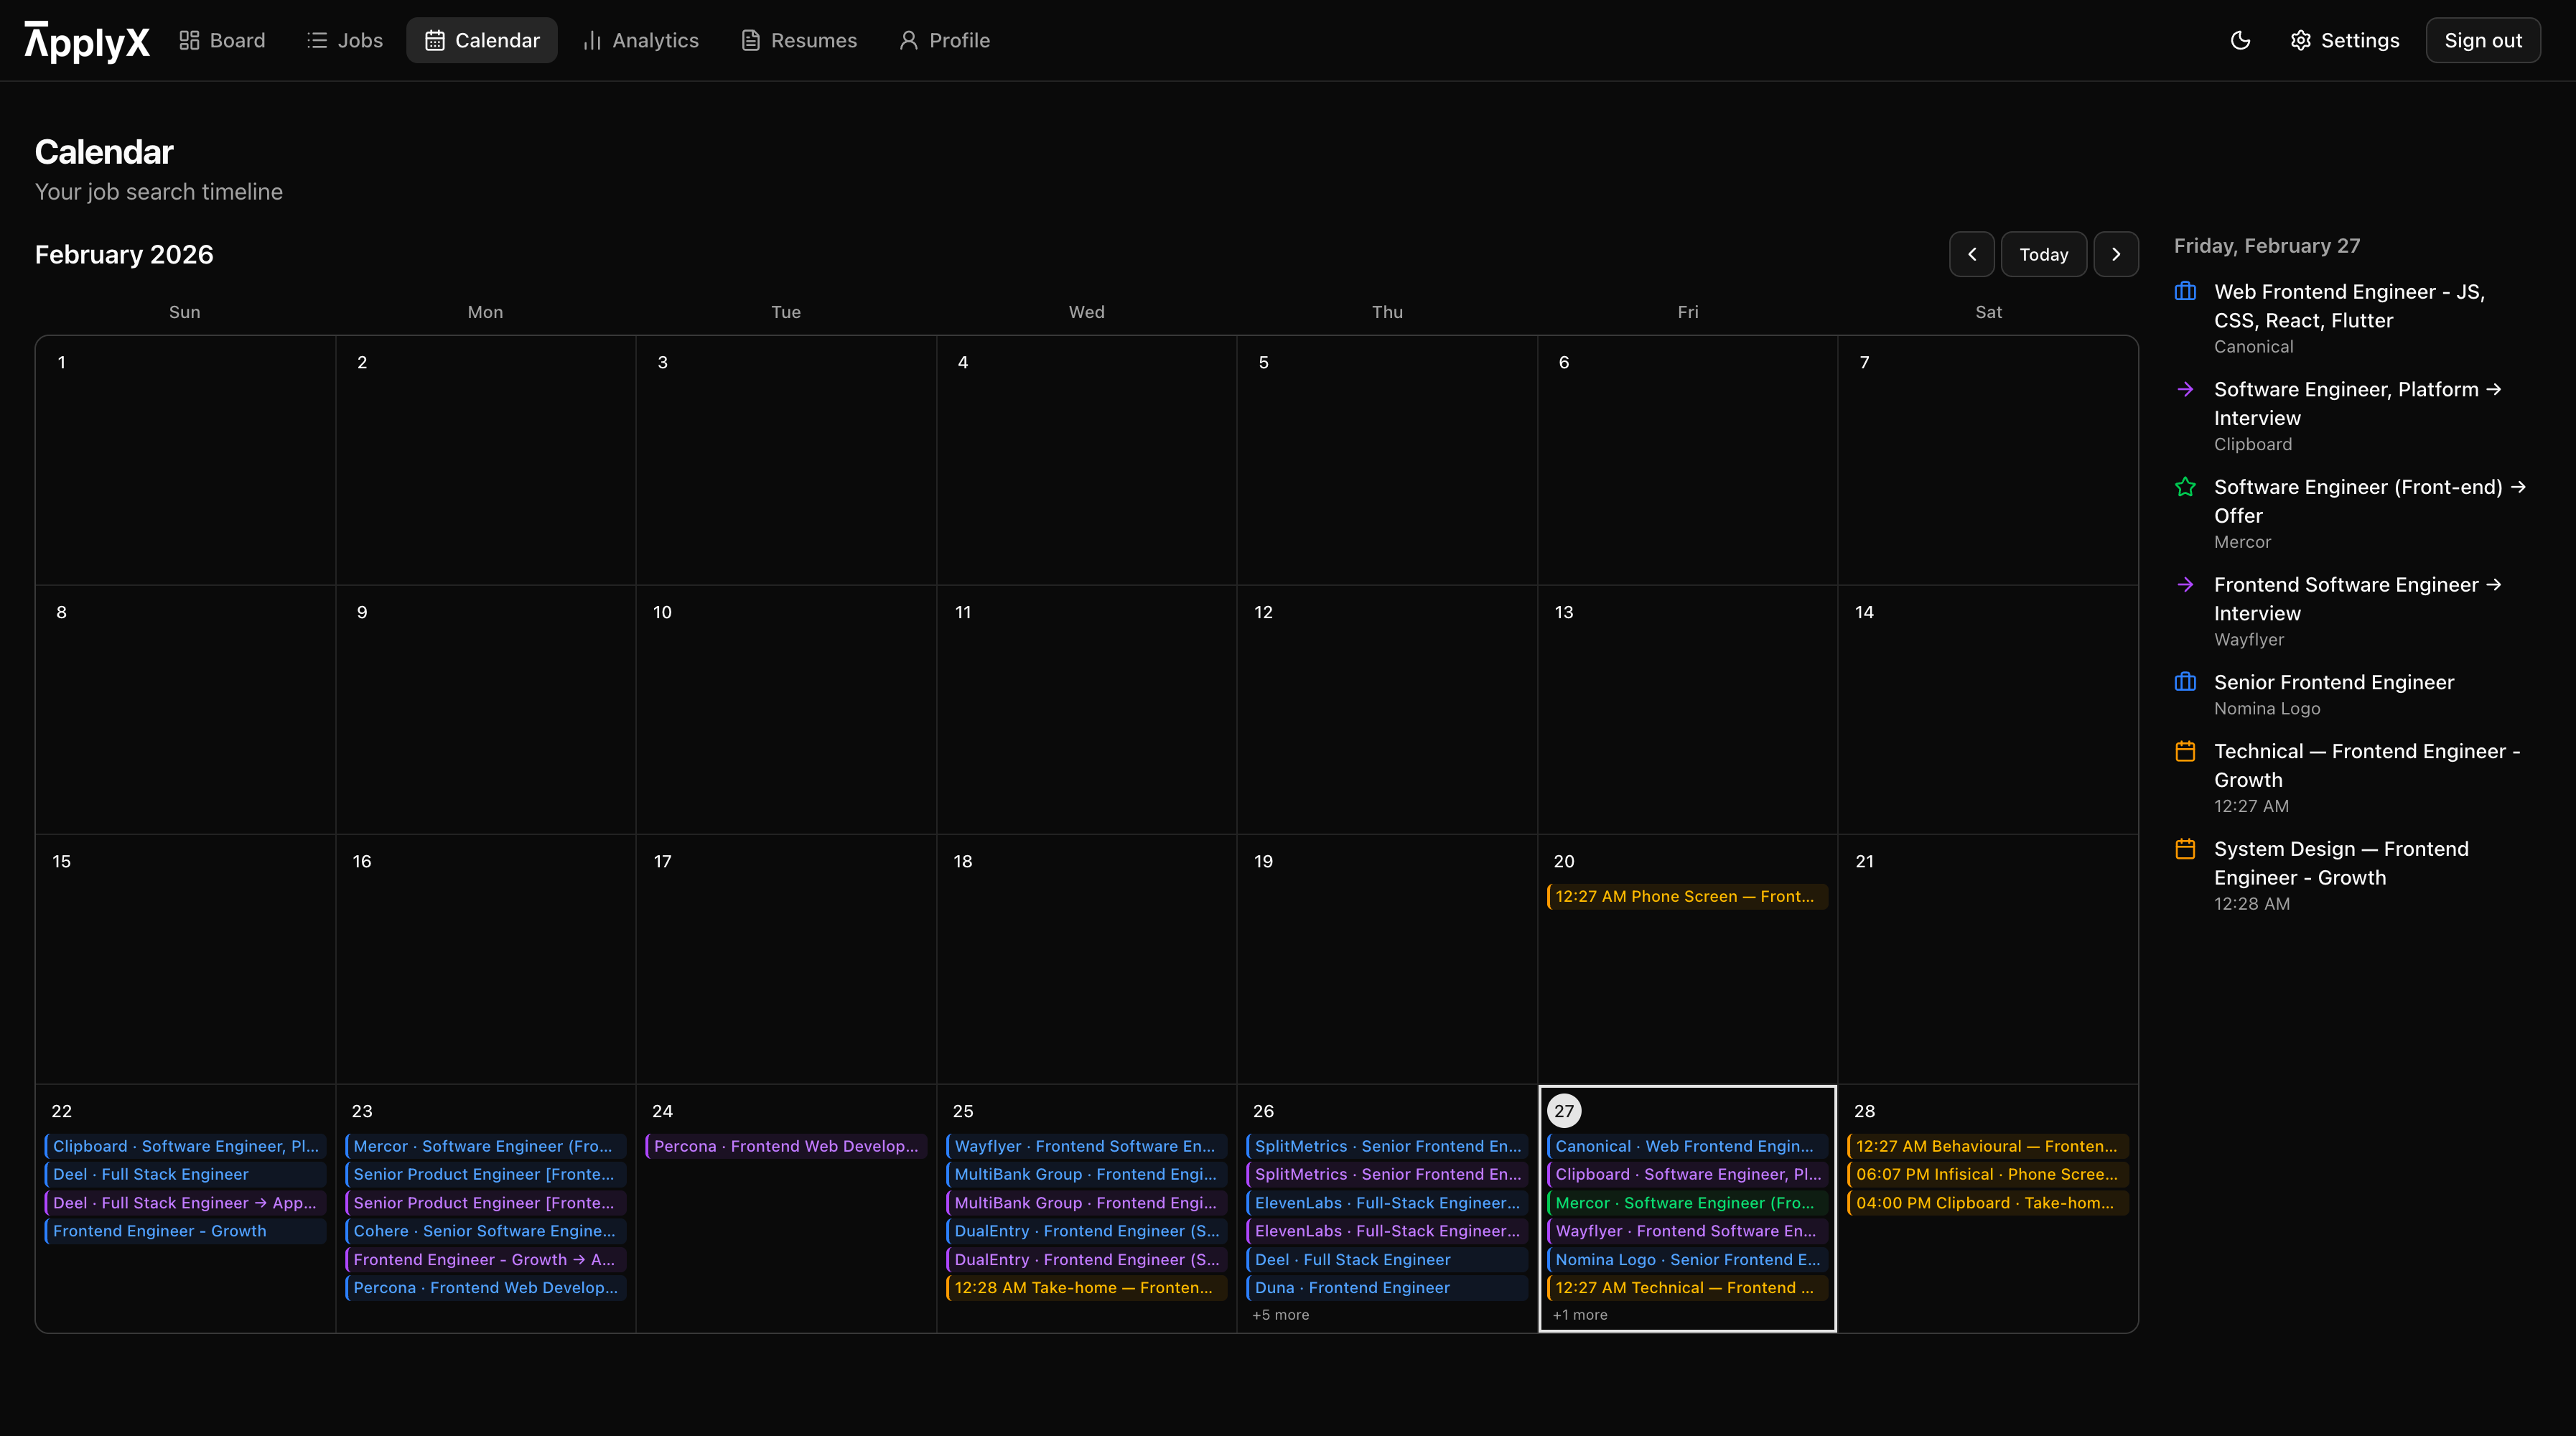Advance to next month with right chevron
This screenshot has width=2576, height=1436.
(x=2116, y=254)
